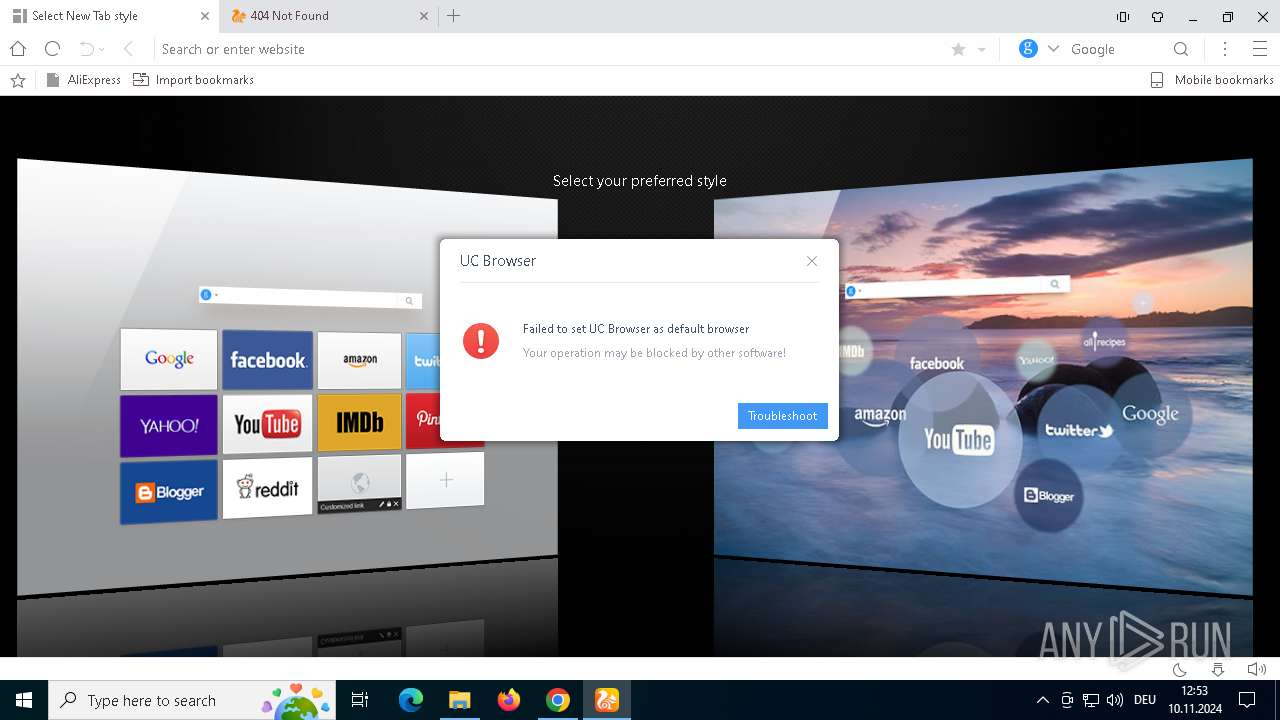Click the amazon bubble in scenic style
The width and height of the screenshot is (1280, 720).
point(880,416)
